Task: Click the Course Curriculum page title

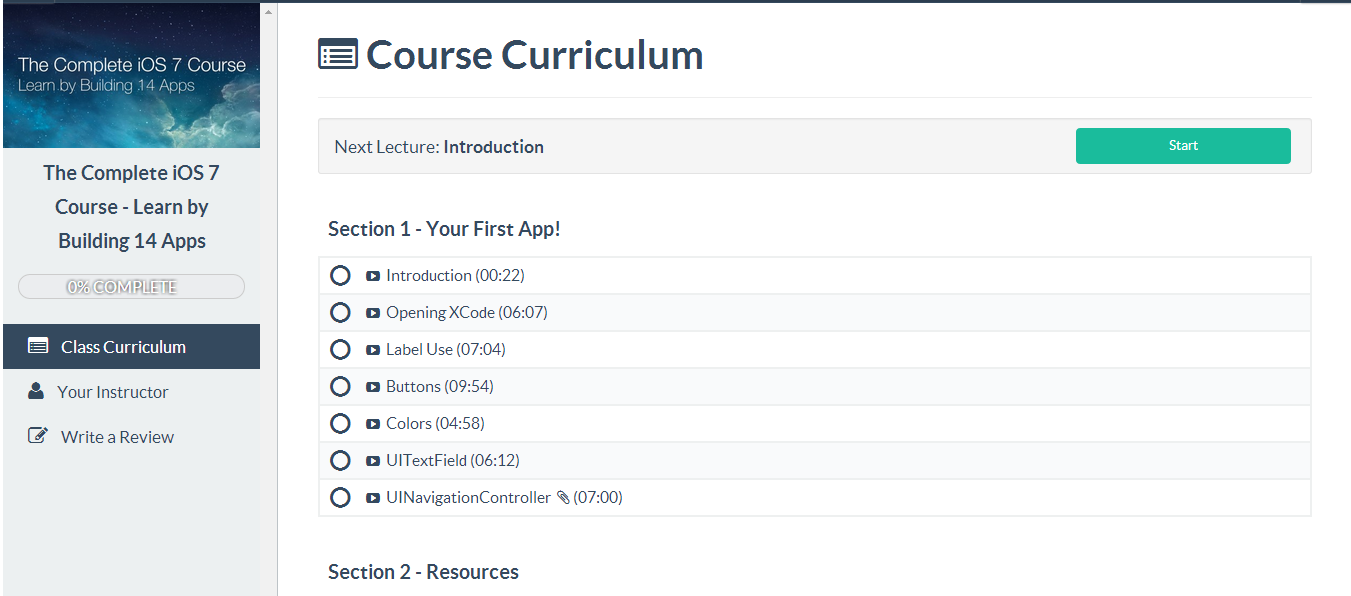Action: click(535, 55)
